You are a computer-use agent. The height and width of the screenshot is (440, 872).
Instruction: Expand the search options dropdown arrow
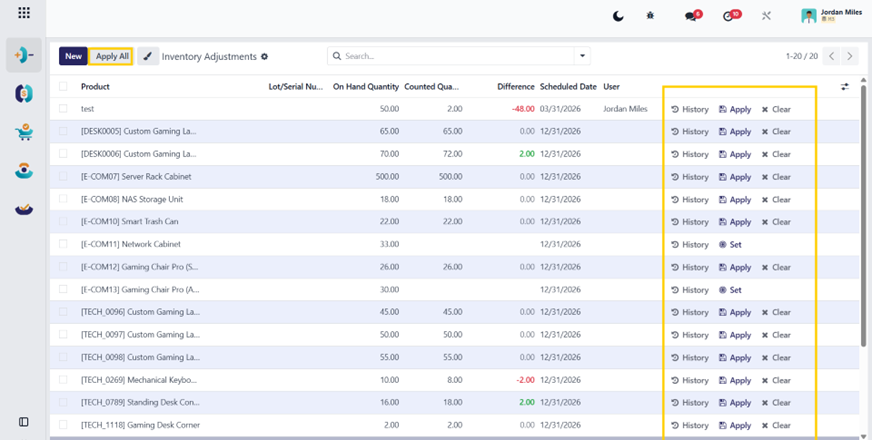tap(582, 56)
